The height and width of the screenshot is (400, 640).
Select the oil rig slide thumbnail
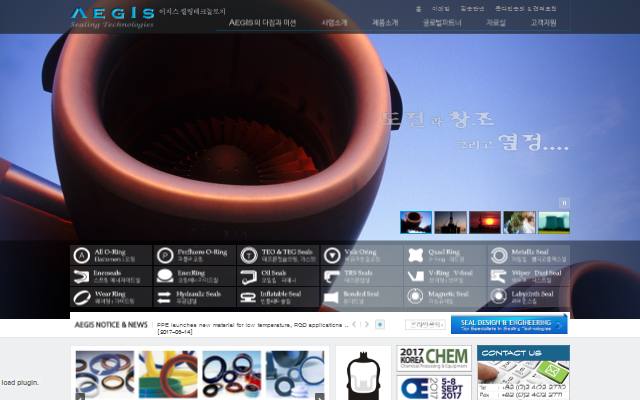click(x=451, y=222)
